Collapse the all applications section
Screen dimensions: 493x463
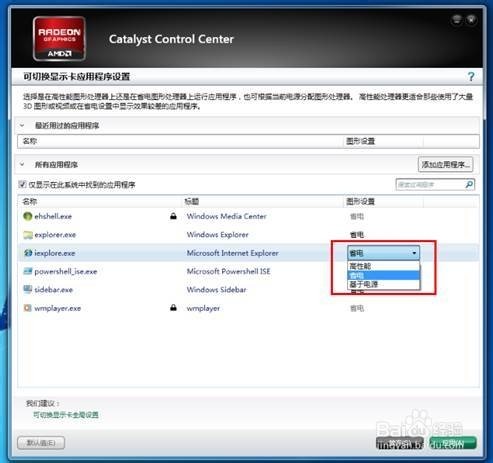tap(22, 164)
